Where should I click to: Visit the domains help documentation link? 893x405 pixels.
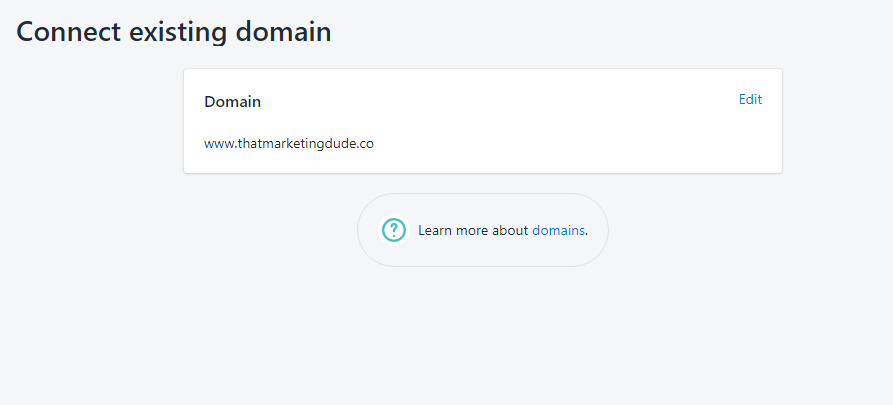click(x=558, y=230)
